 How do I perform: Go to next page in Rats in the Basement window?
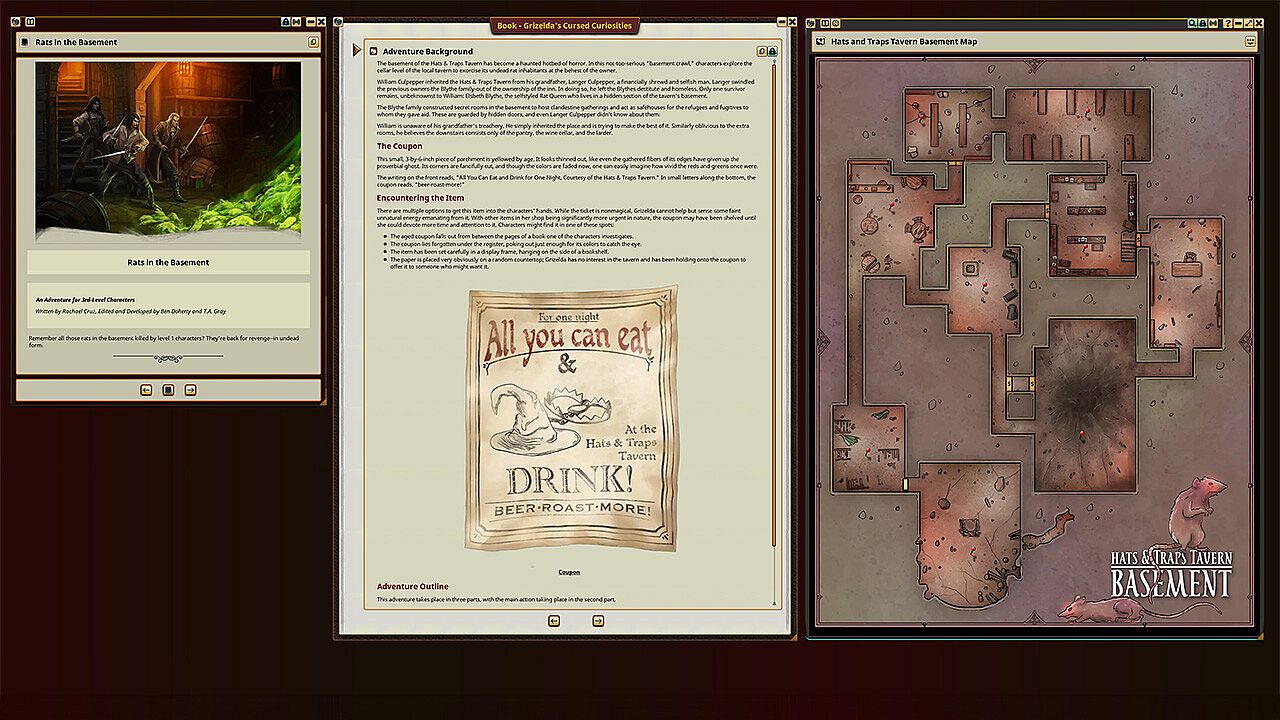pyautogui.click(x=190, y=390)
